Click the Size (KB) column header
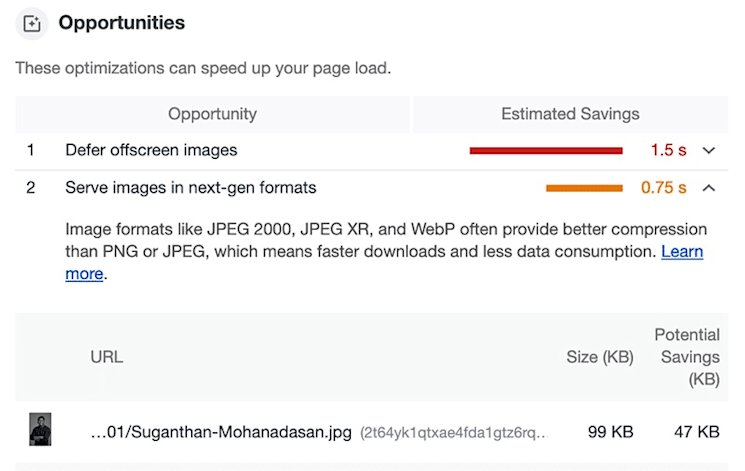The width and height of the screenshot is (745, 471). coord(599,357)
